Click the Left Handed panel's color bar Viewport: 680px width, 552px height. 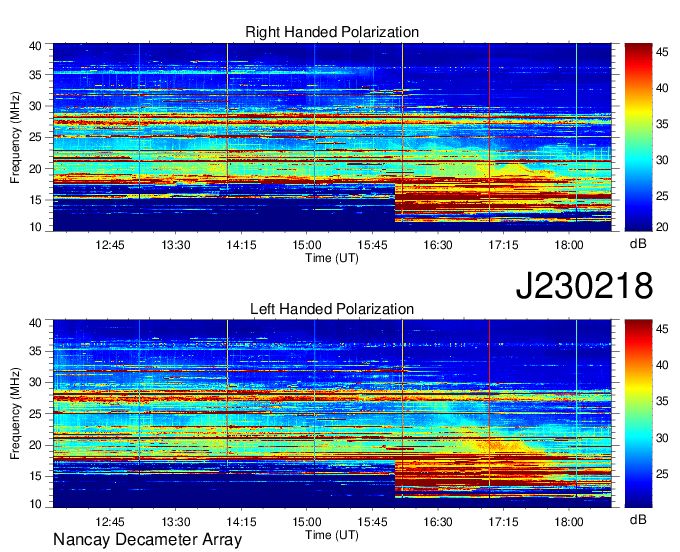pos(638,414)
